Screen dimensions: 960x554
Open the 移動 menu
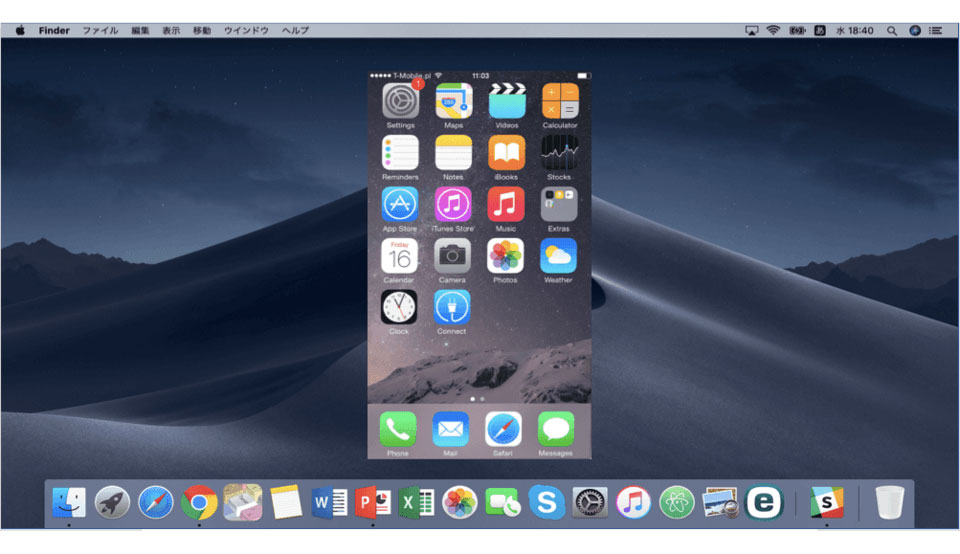202,31
